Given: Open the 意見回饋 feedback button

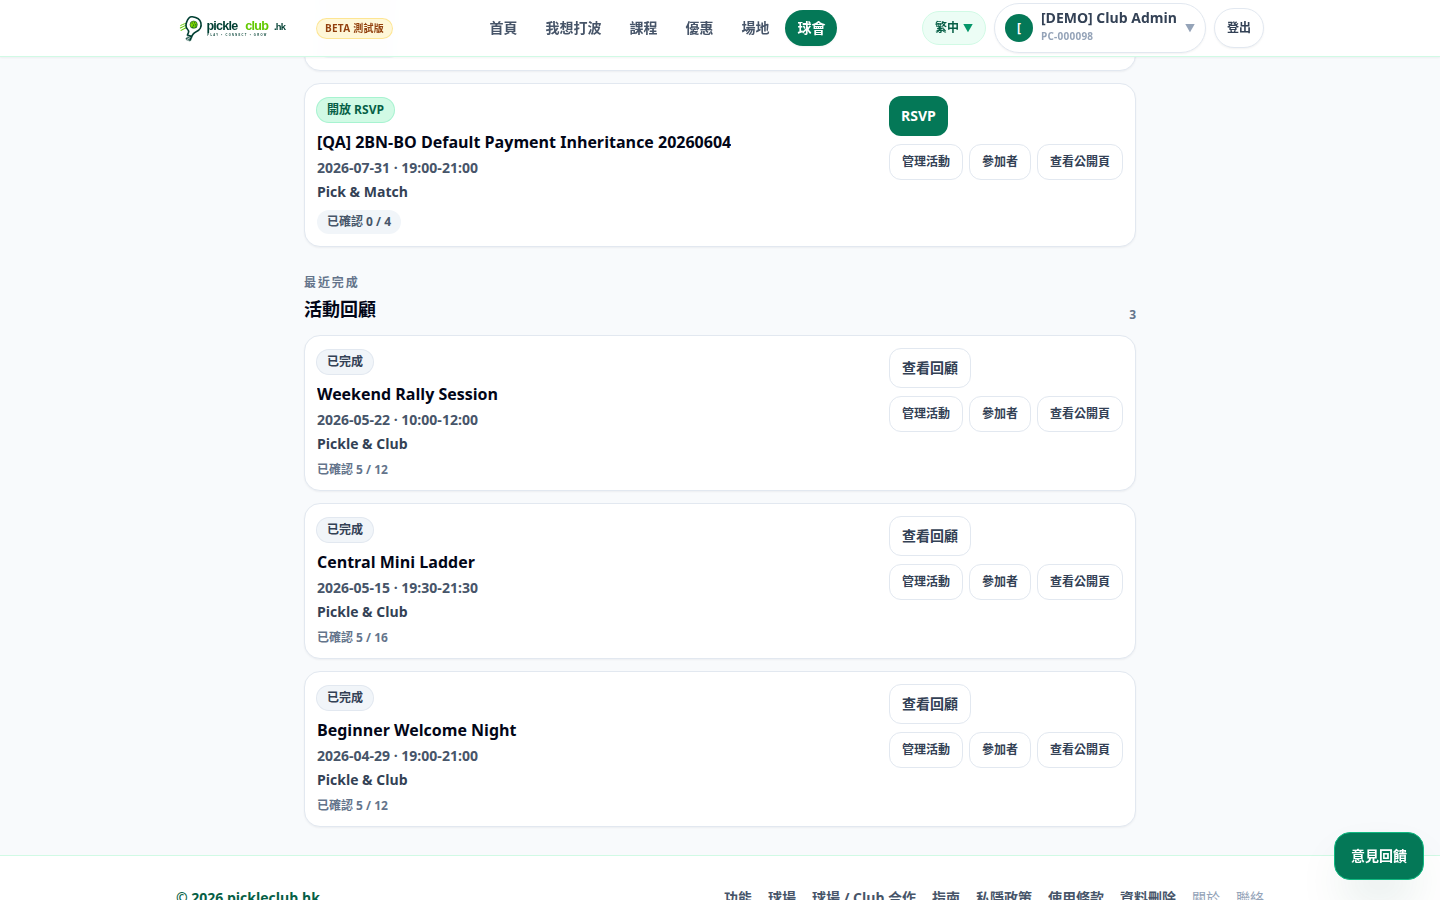Looking at the screenshot, I should pos(1379,856).
